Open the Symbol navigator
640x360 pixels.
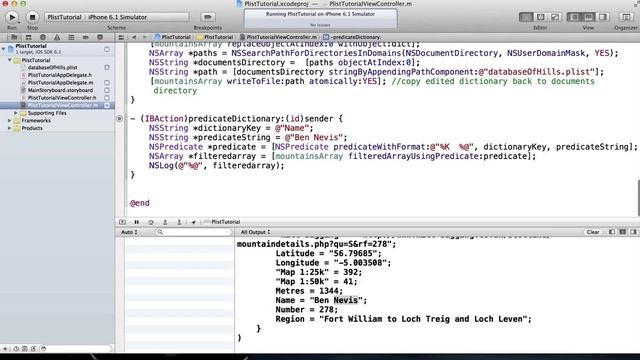(x=28, y=37)
